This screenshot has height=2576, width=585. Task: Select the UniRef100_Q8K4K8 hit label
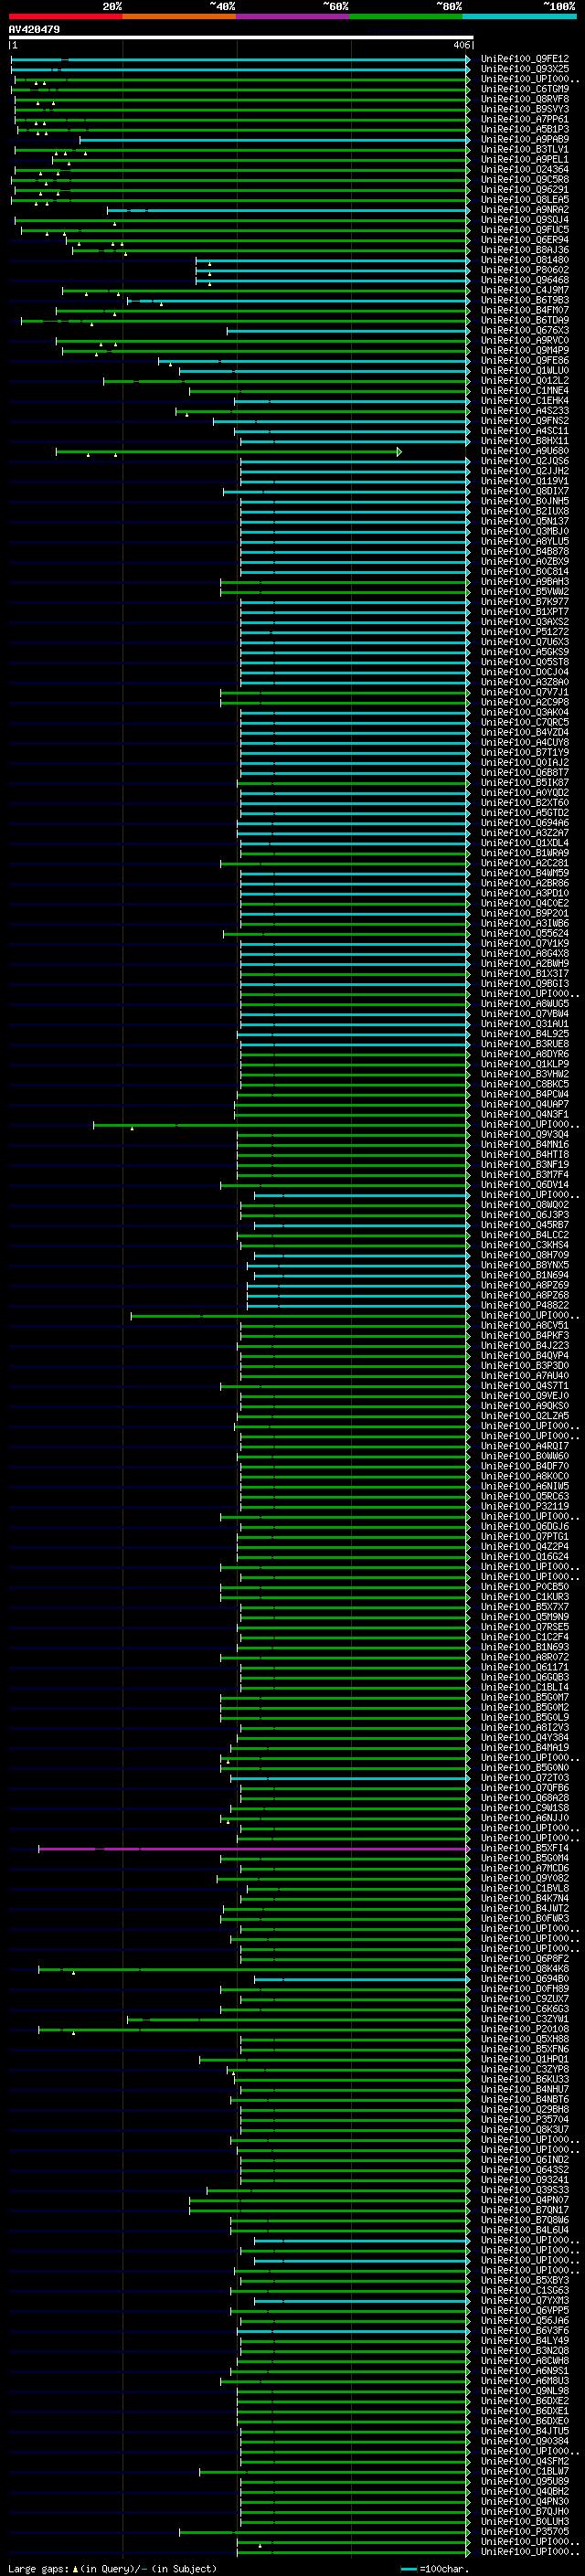[x=525, y=1969]
